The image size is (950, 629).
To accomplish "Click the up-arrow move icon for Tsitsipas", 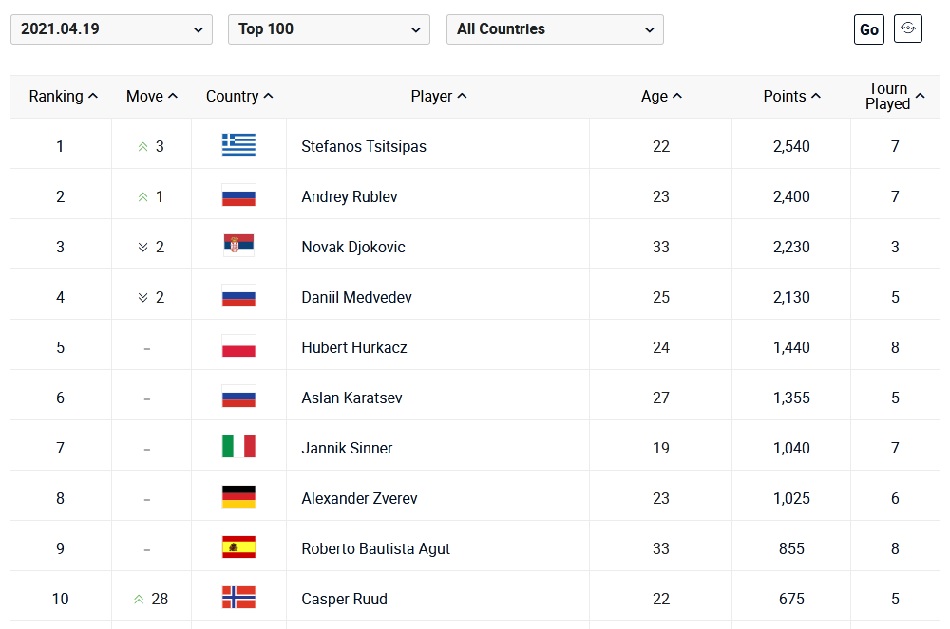I will coord(143,147).
